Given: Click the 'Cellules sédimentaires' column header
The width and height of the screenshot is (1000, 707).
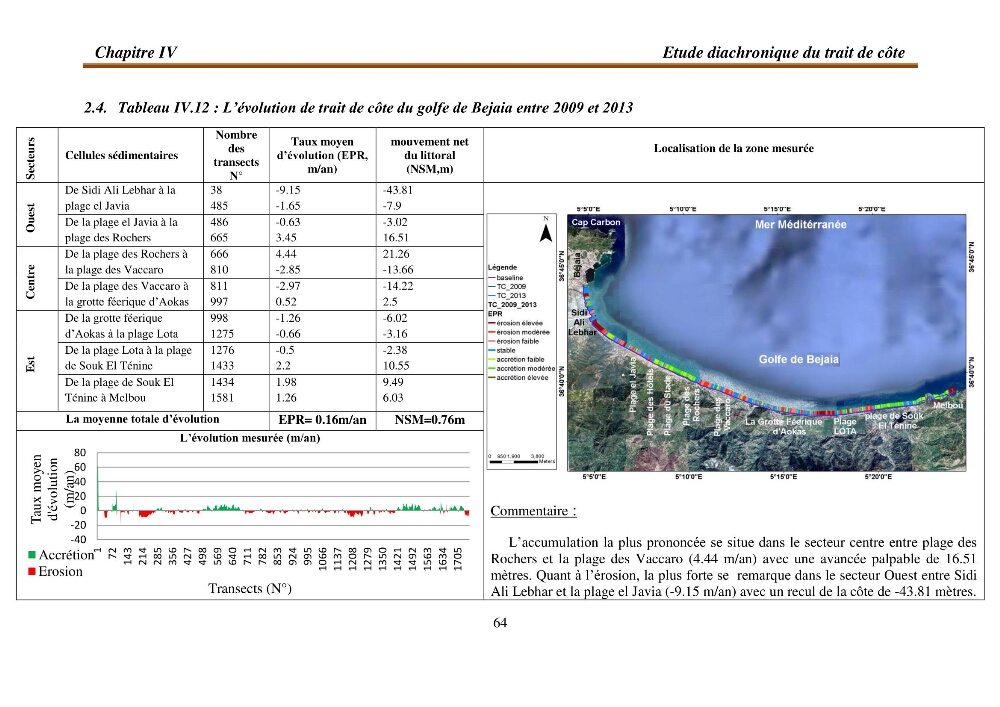Looking at the screenshot, I should pyautogui.click(x=121, y=155).
